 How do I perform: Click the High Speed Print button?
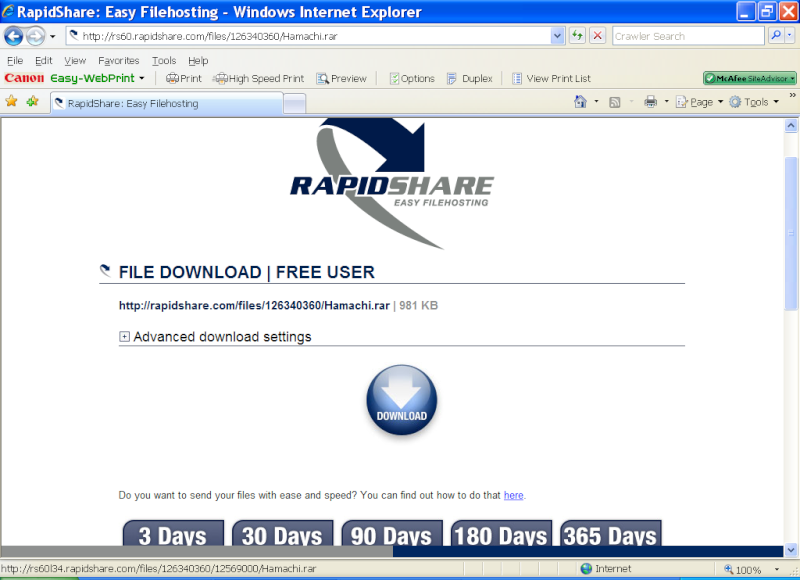point(258,79)
